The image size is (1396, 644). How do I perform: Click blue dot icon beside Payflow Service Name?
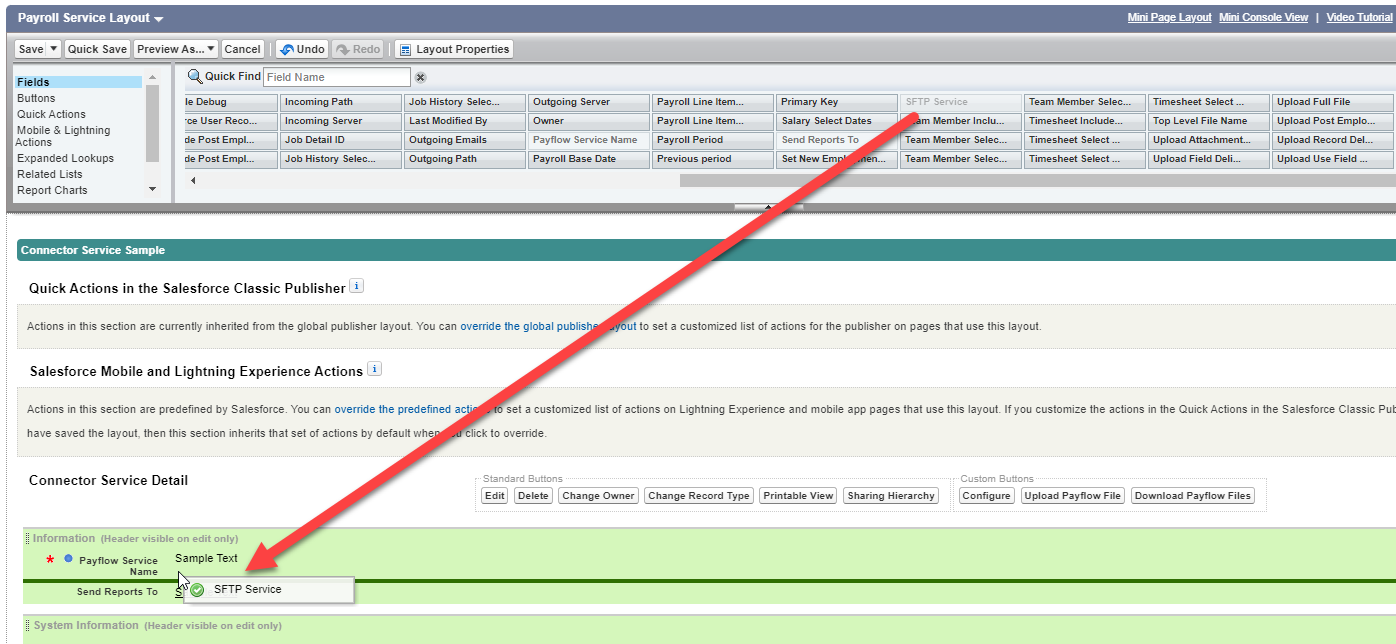68,559
